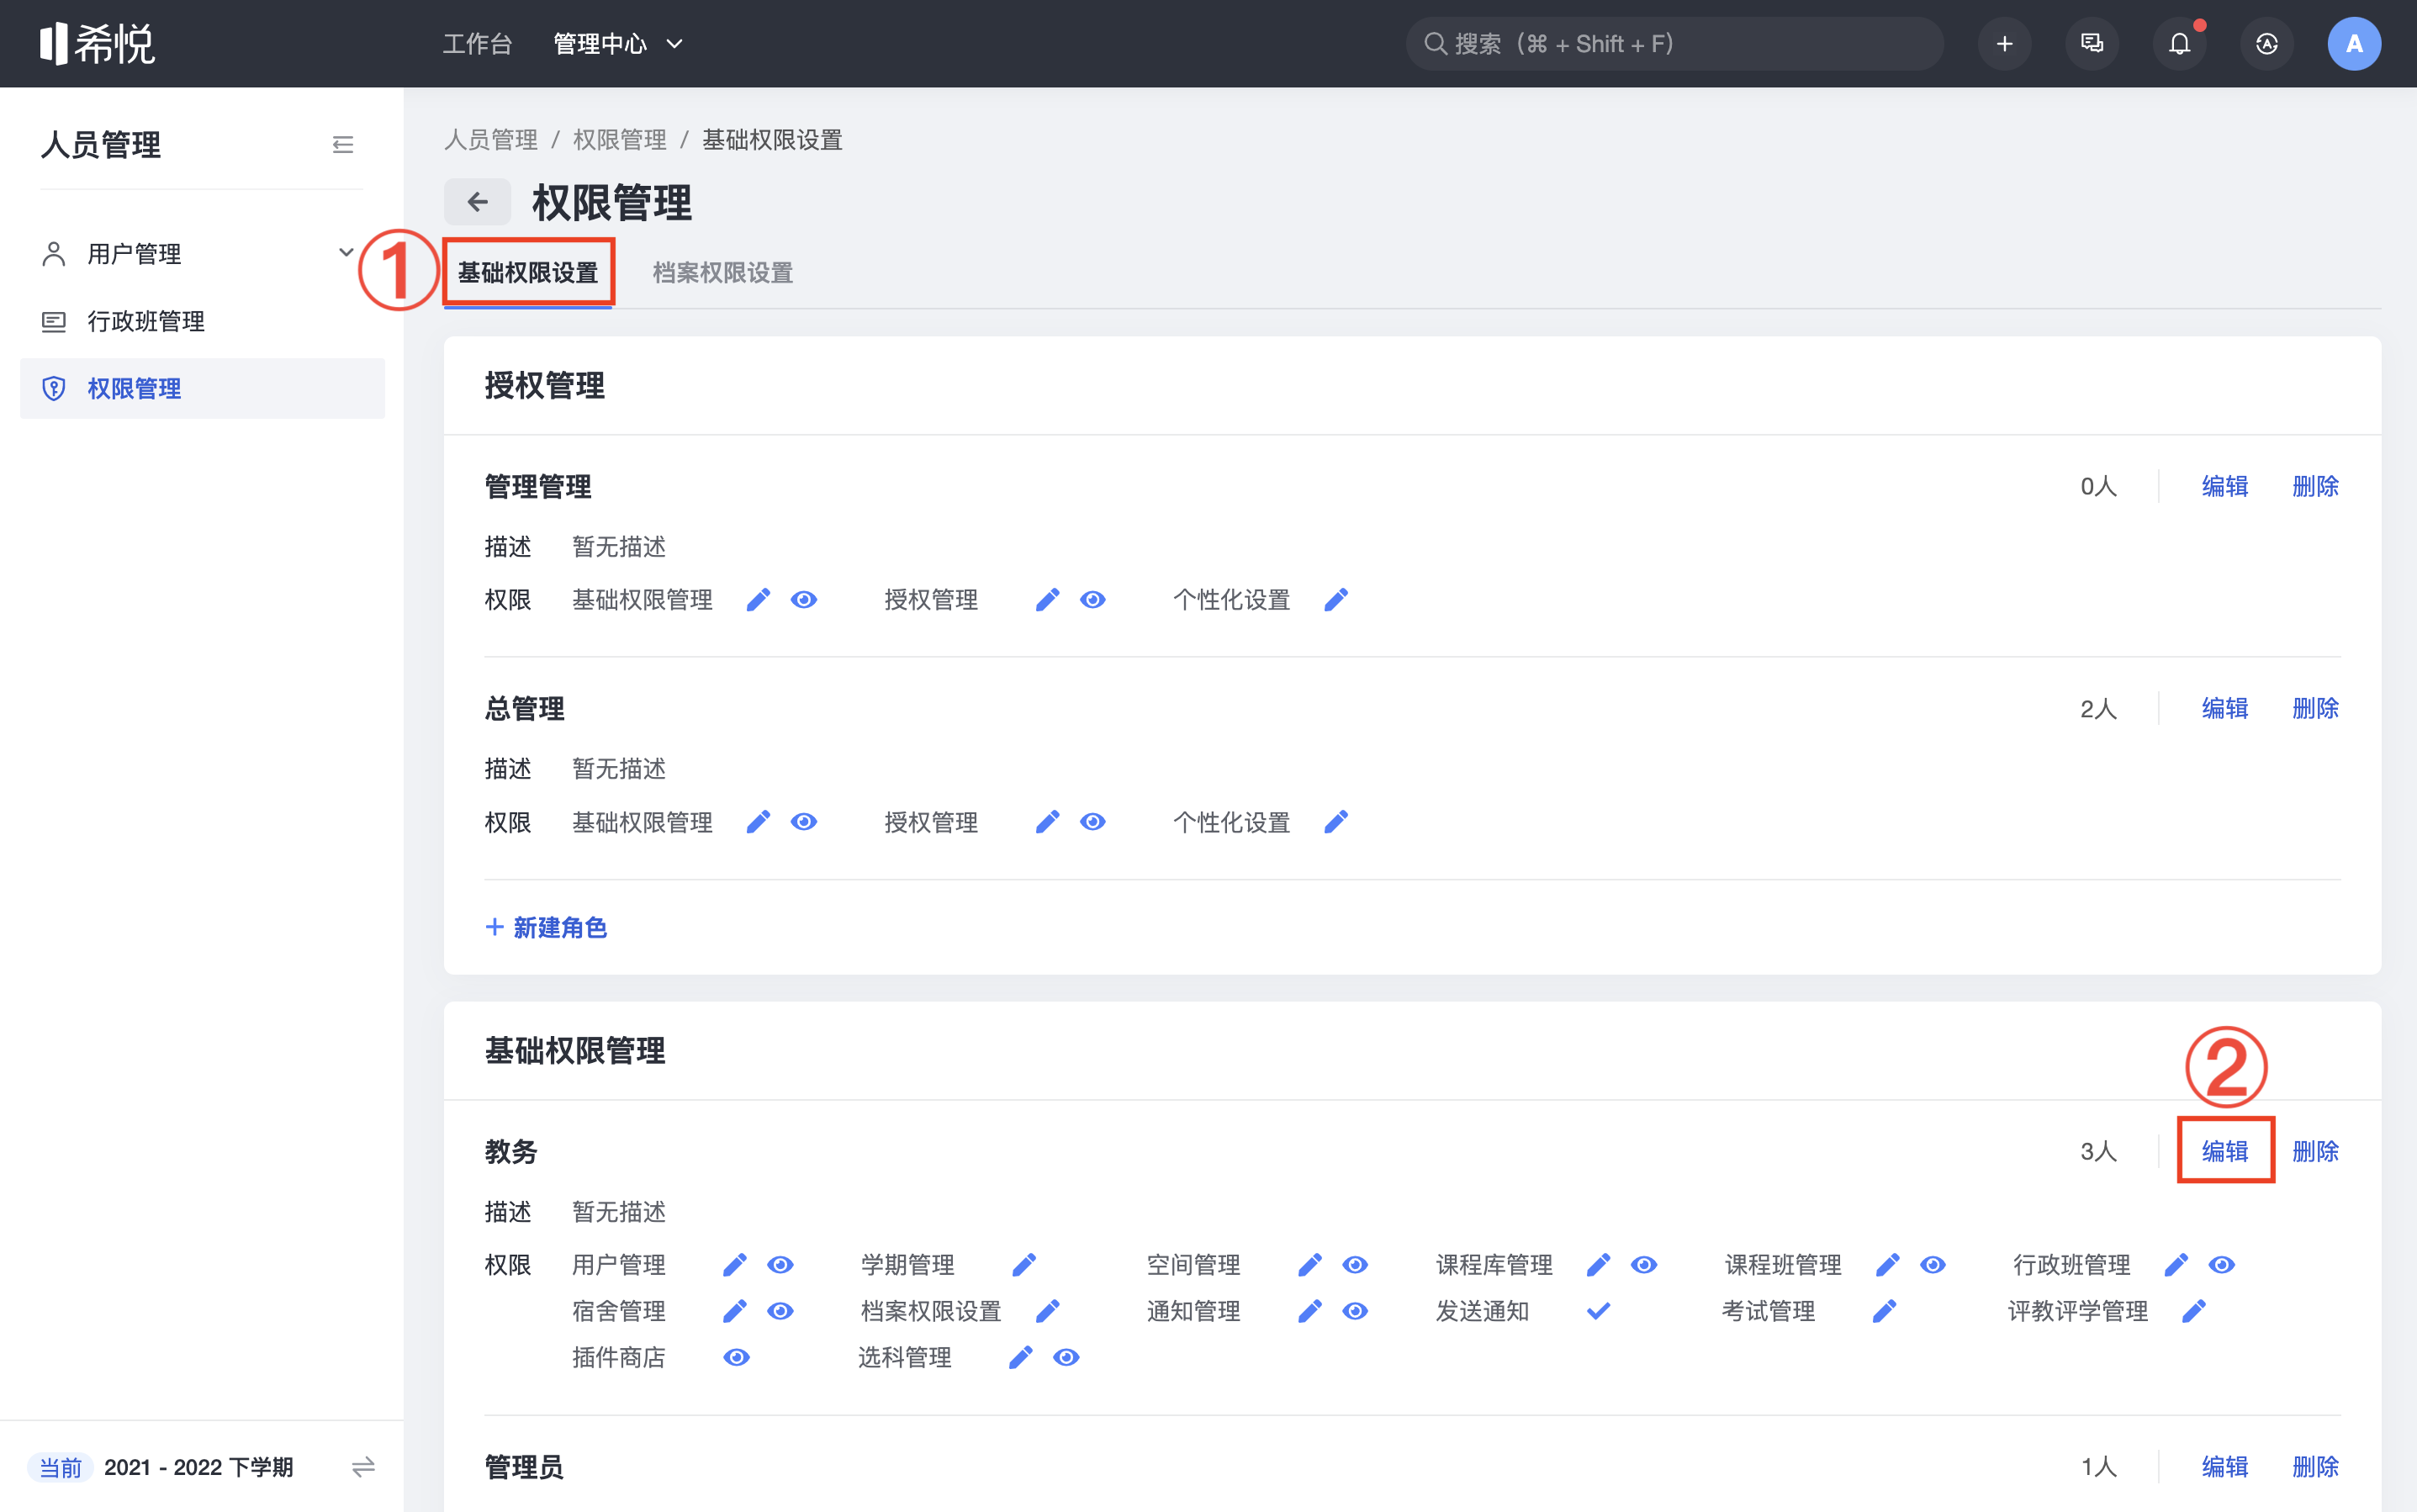
Task: Click 编辑 for 管理员 role
Action: pos(2224,1466)
